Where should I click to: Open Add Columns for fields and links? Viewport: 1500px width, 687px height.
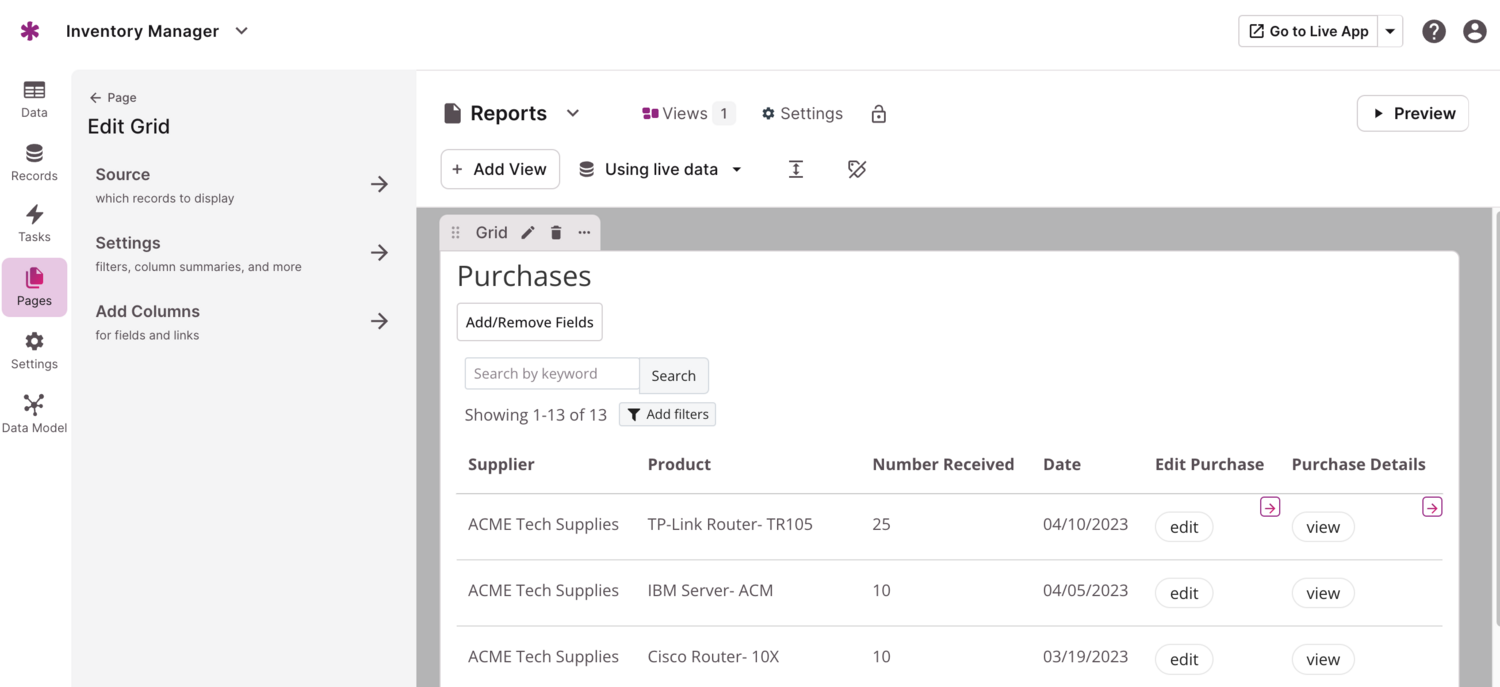[242, 321]
